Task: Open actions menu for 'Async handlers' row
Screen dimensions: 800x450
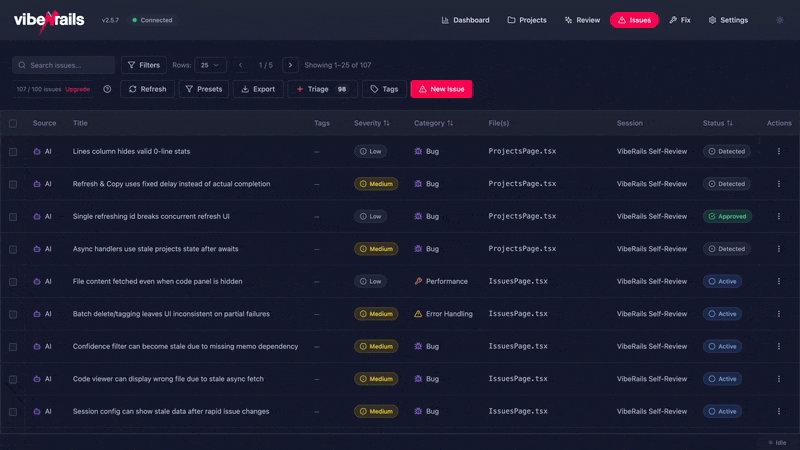Action: 779,249
